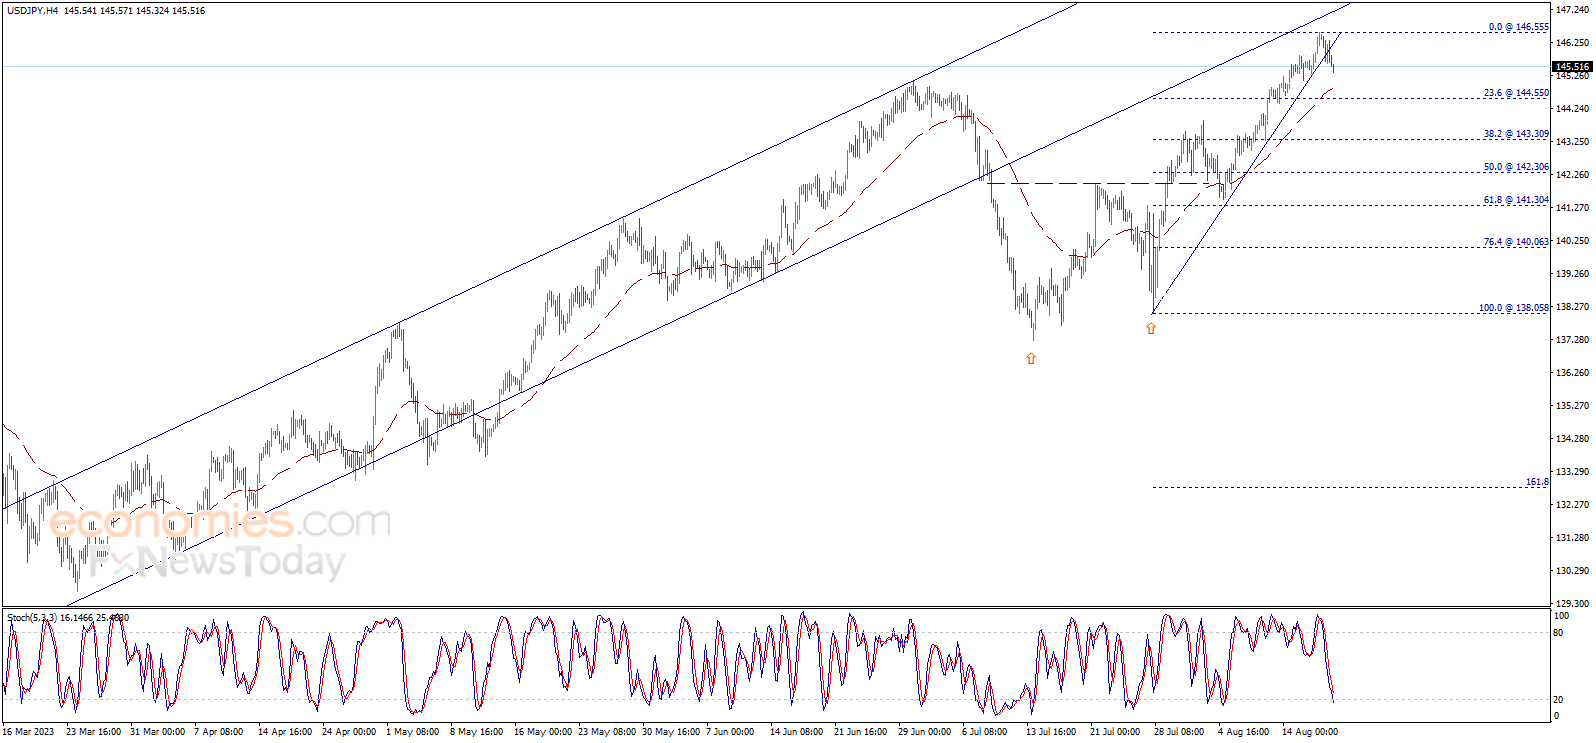Select the current price tag 145.516

tap(1572, 67)
